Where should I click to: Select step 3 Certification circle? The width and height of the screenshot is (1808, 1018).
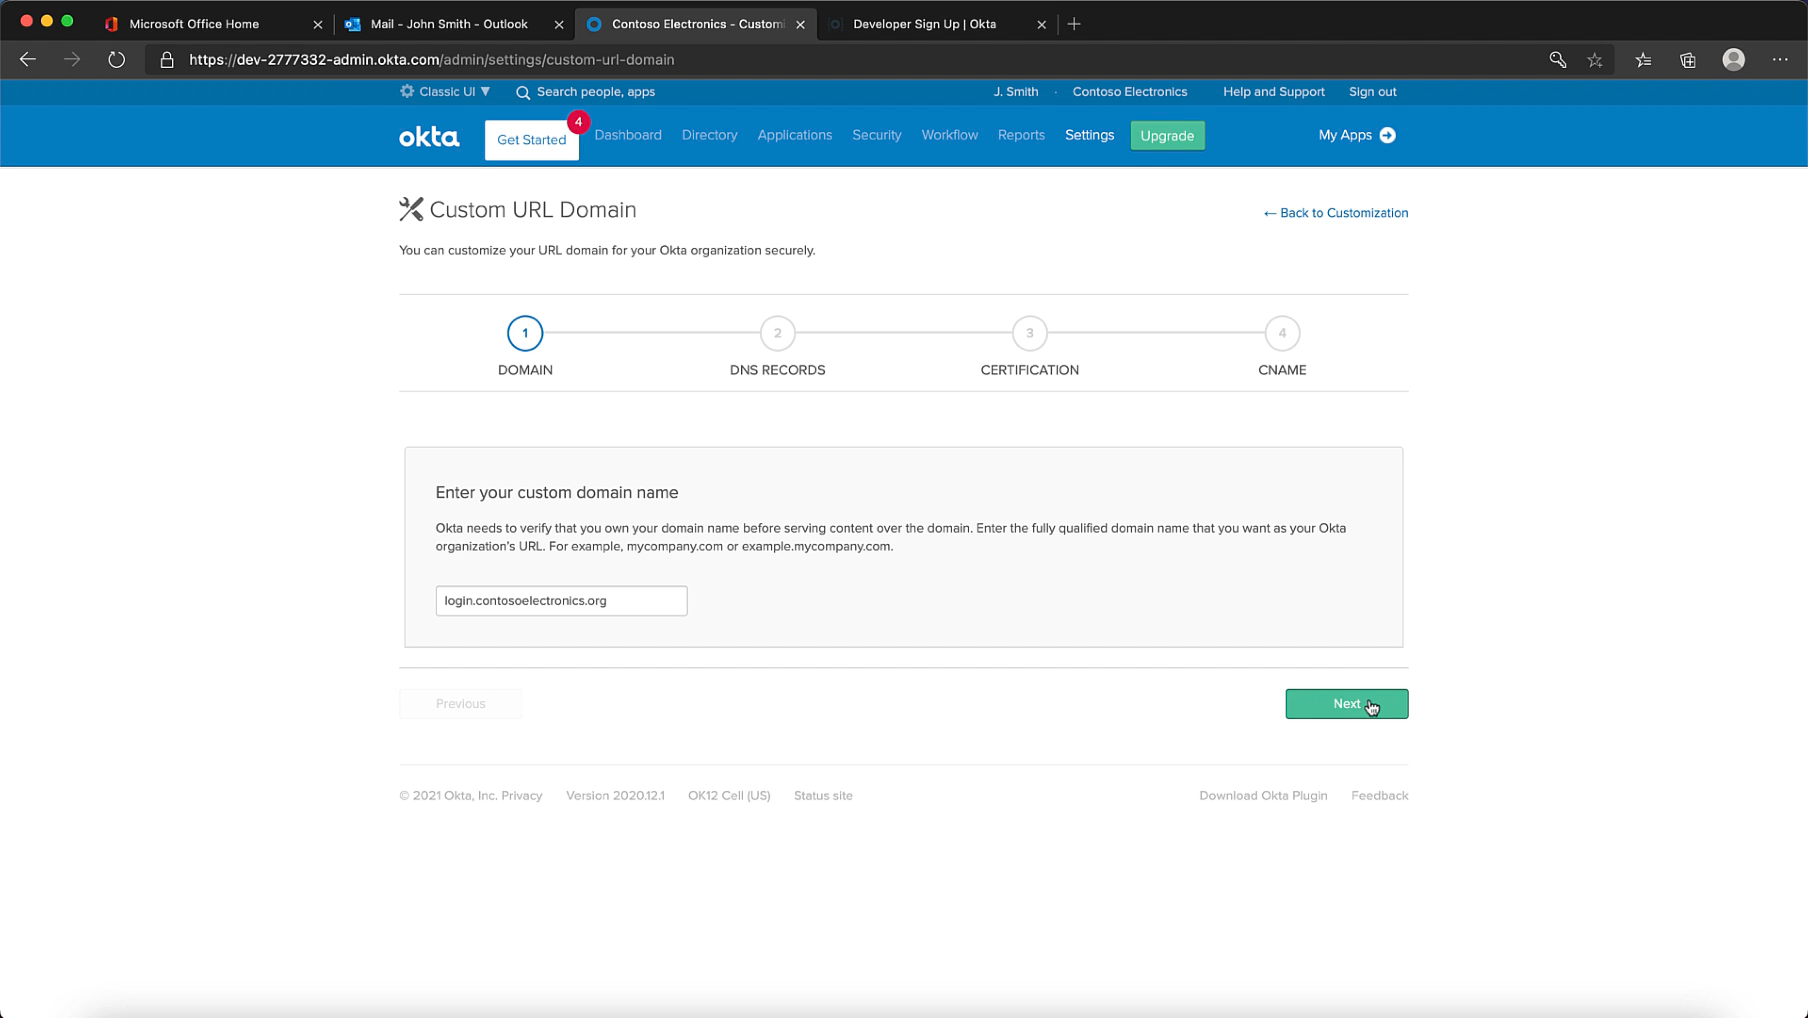pyautogui.click(x=1030, y=333)
